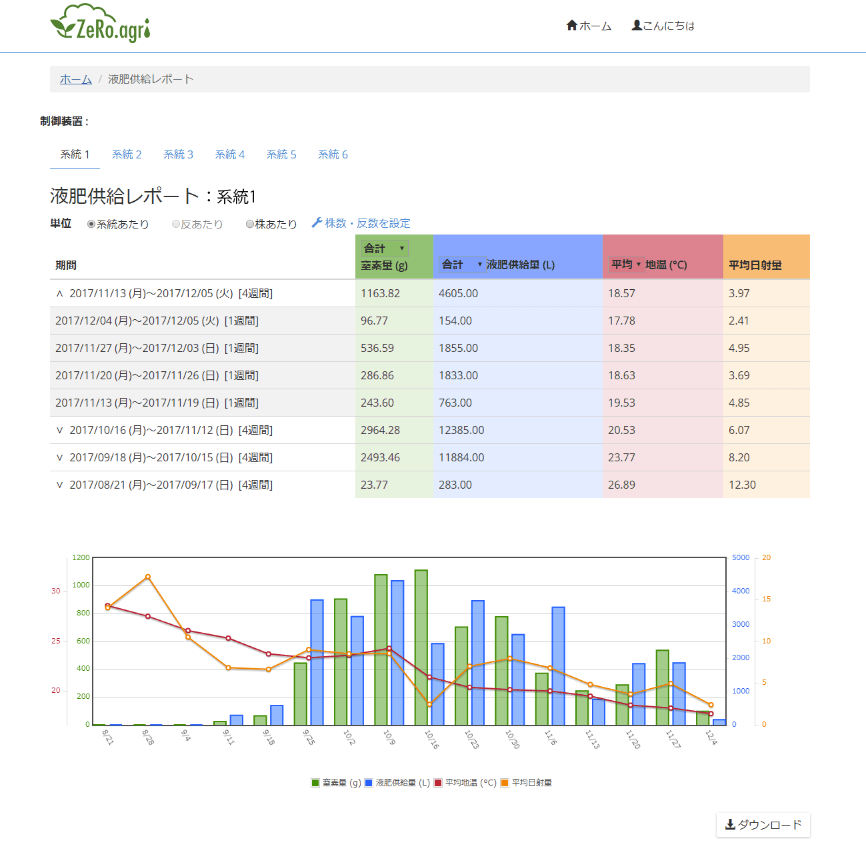
Task: Collapse the 2017/11/13–12/05 four-week row
Action: pos(59,293)
